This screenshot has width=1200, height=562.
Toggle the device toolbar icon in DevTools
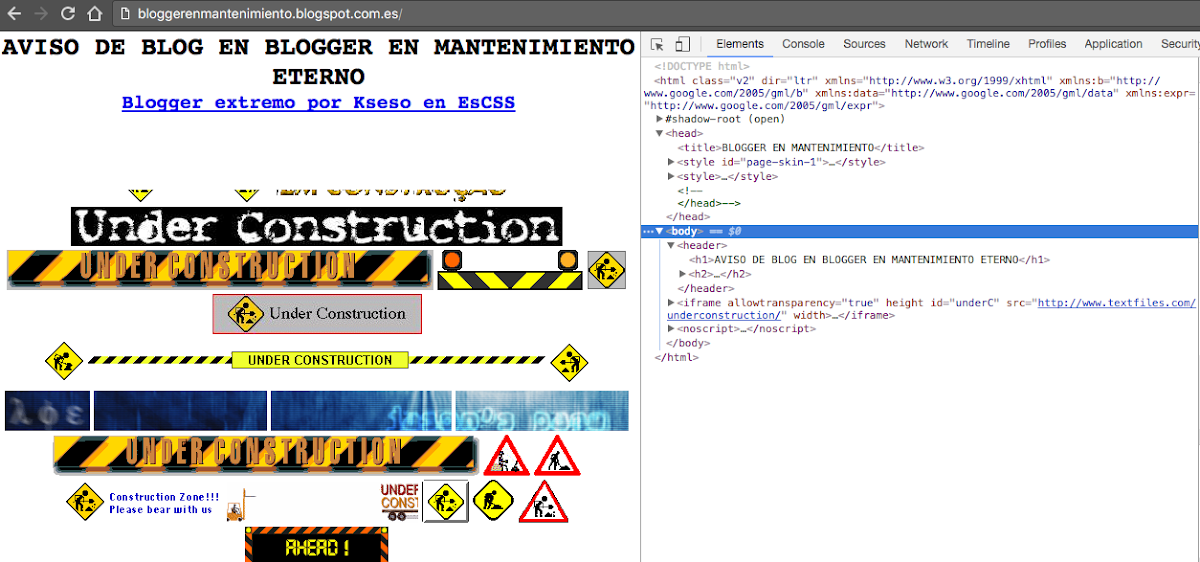pyautogui.click(x=682, y=44)
